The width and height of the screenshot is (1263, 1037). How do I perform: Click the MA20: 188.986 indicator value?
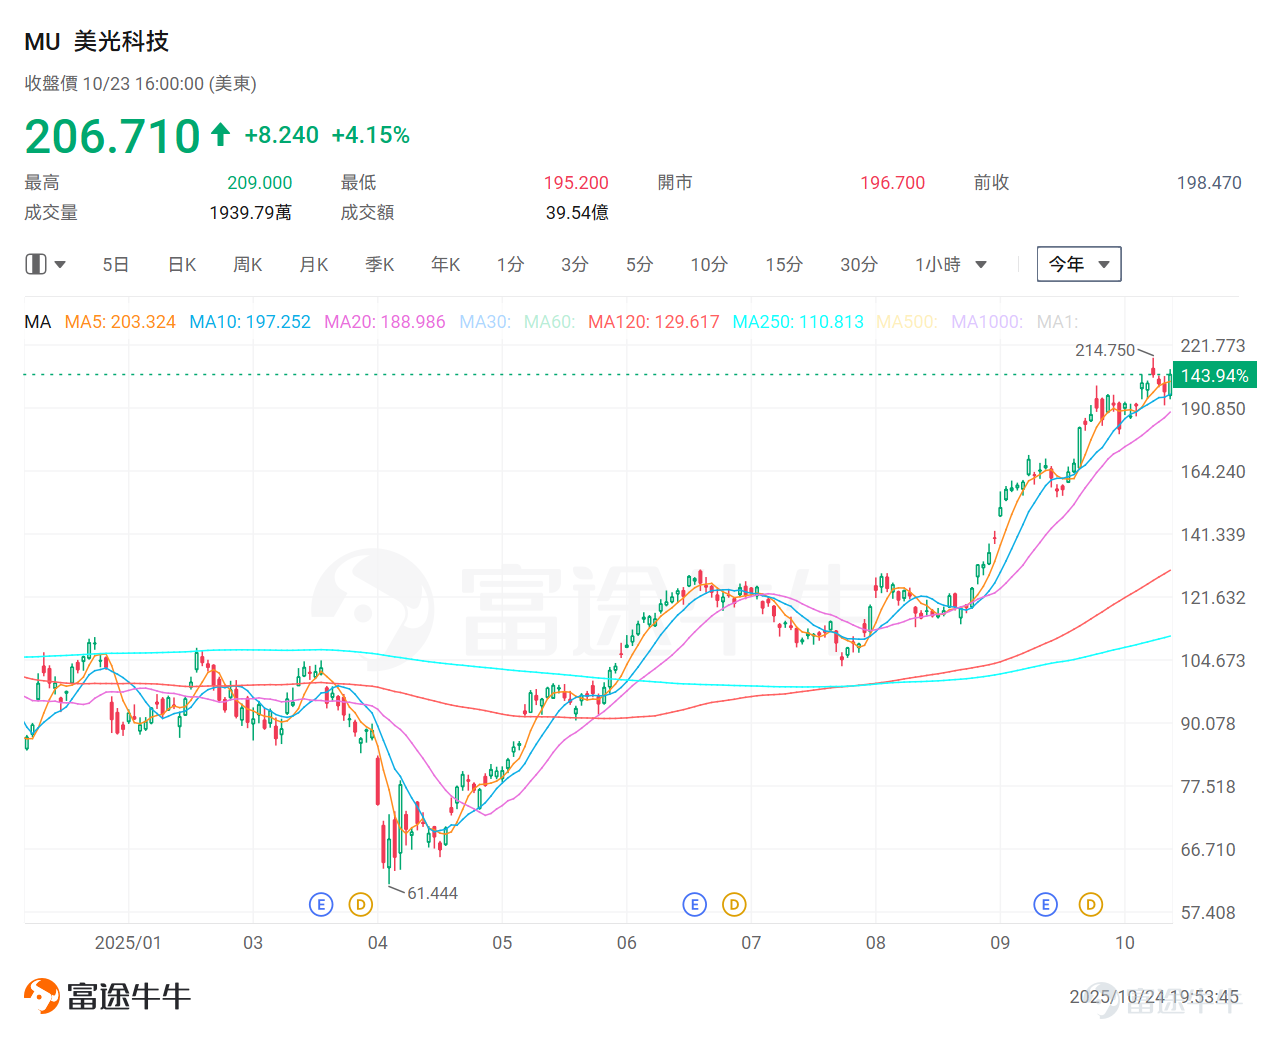[x=385, y=322]
